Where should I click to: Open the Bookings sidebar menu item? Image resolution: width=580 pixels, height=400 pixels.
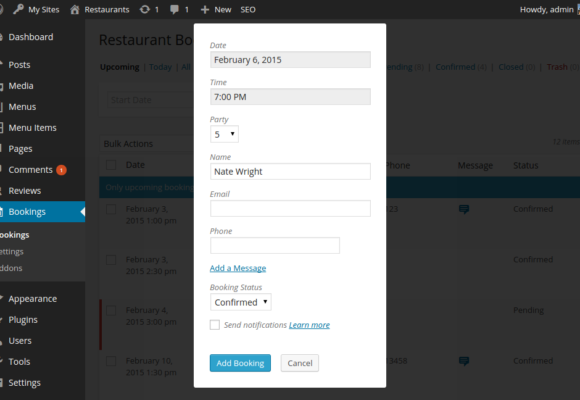(43, 212)
